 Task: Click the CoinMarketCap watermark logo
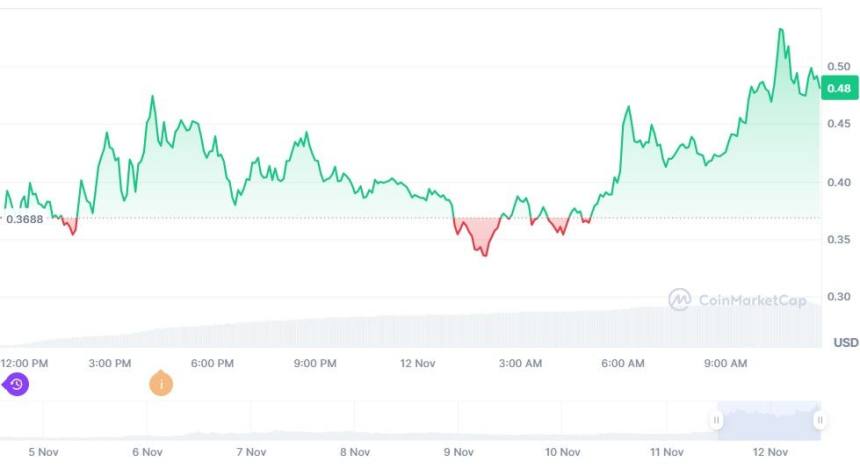tap(680, 299)
